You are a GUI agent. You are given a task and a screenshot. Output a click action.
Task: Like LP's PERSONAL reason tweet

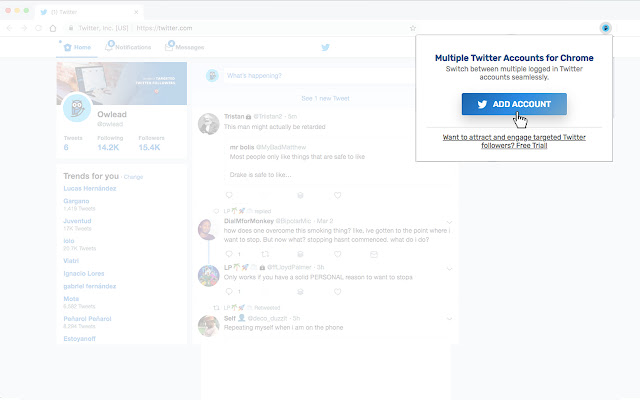338,291
